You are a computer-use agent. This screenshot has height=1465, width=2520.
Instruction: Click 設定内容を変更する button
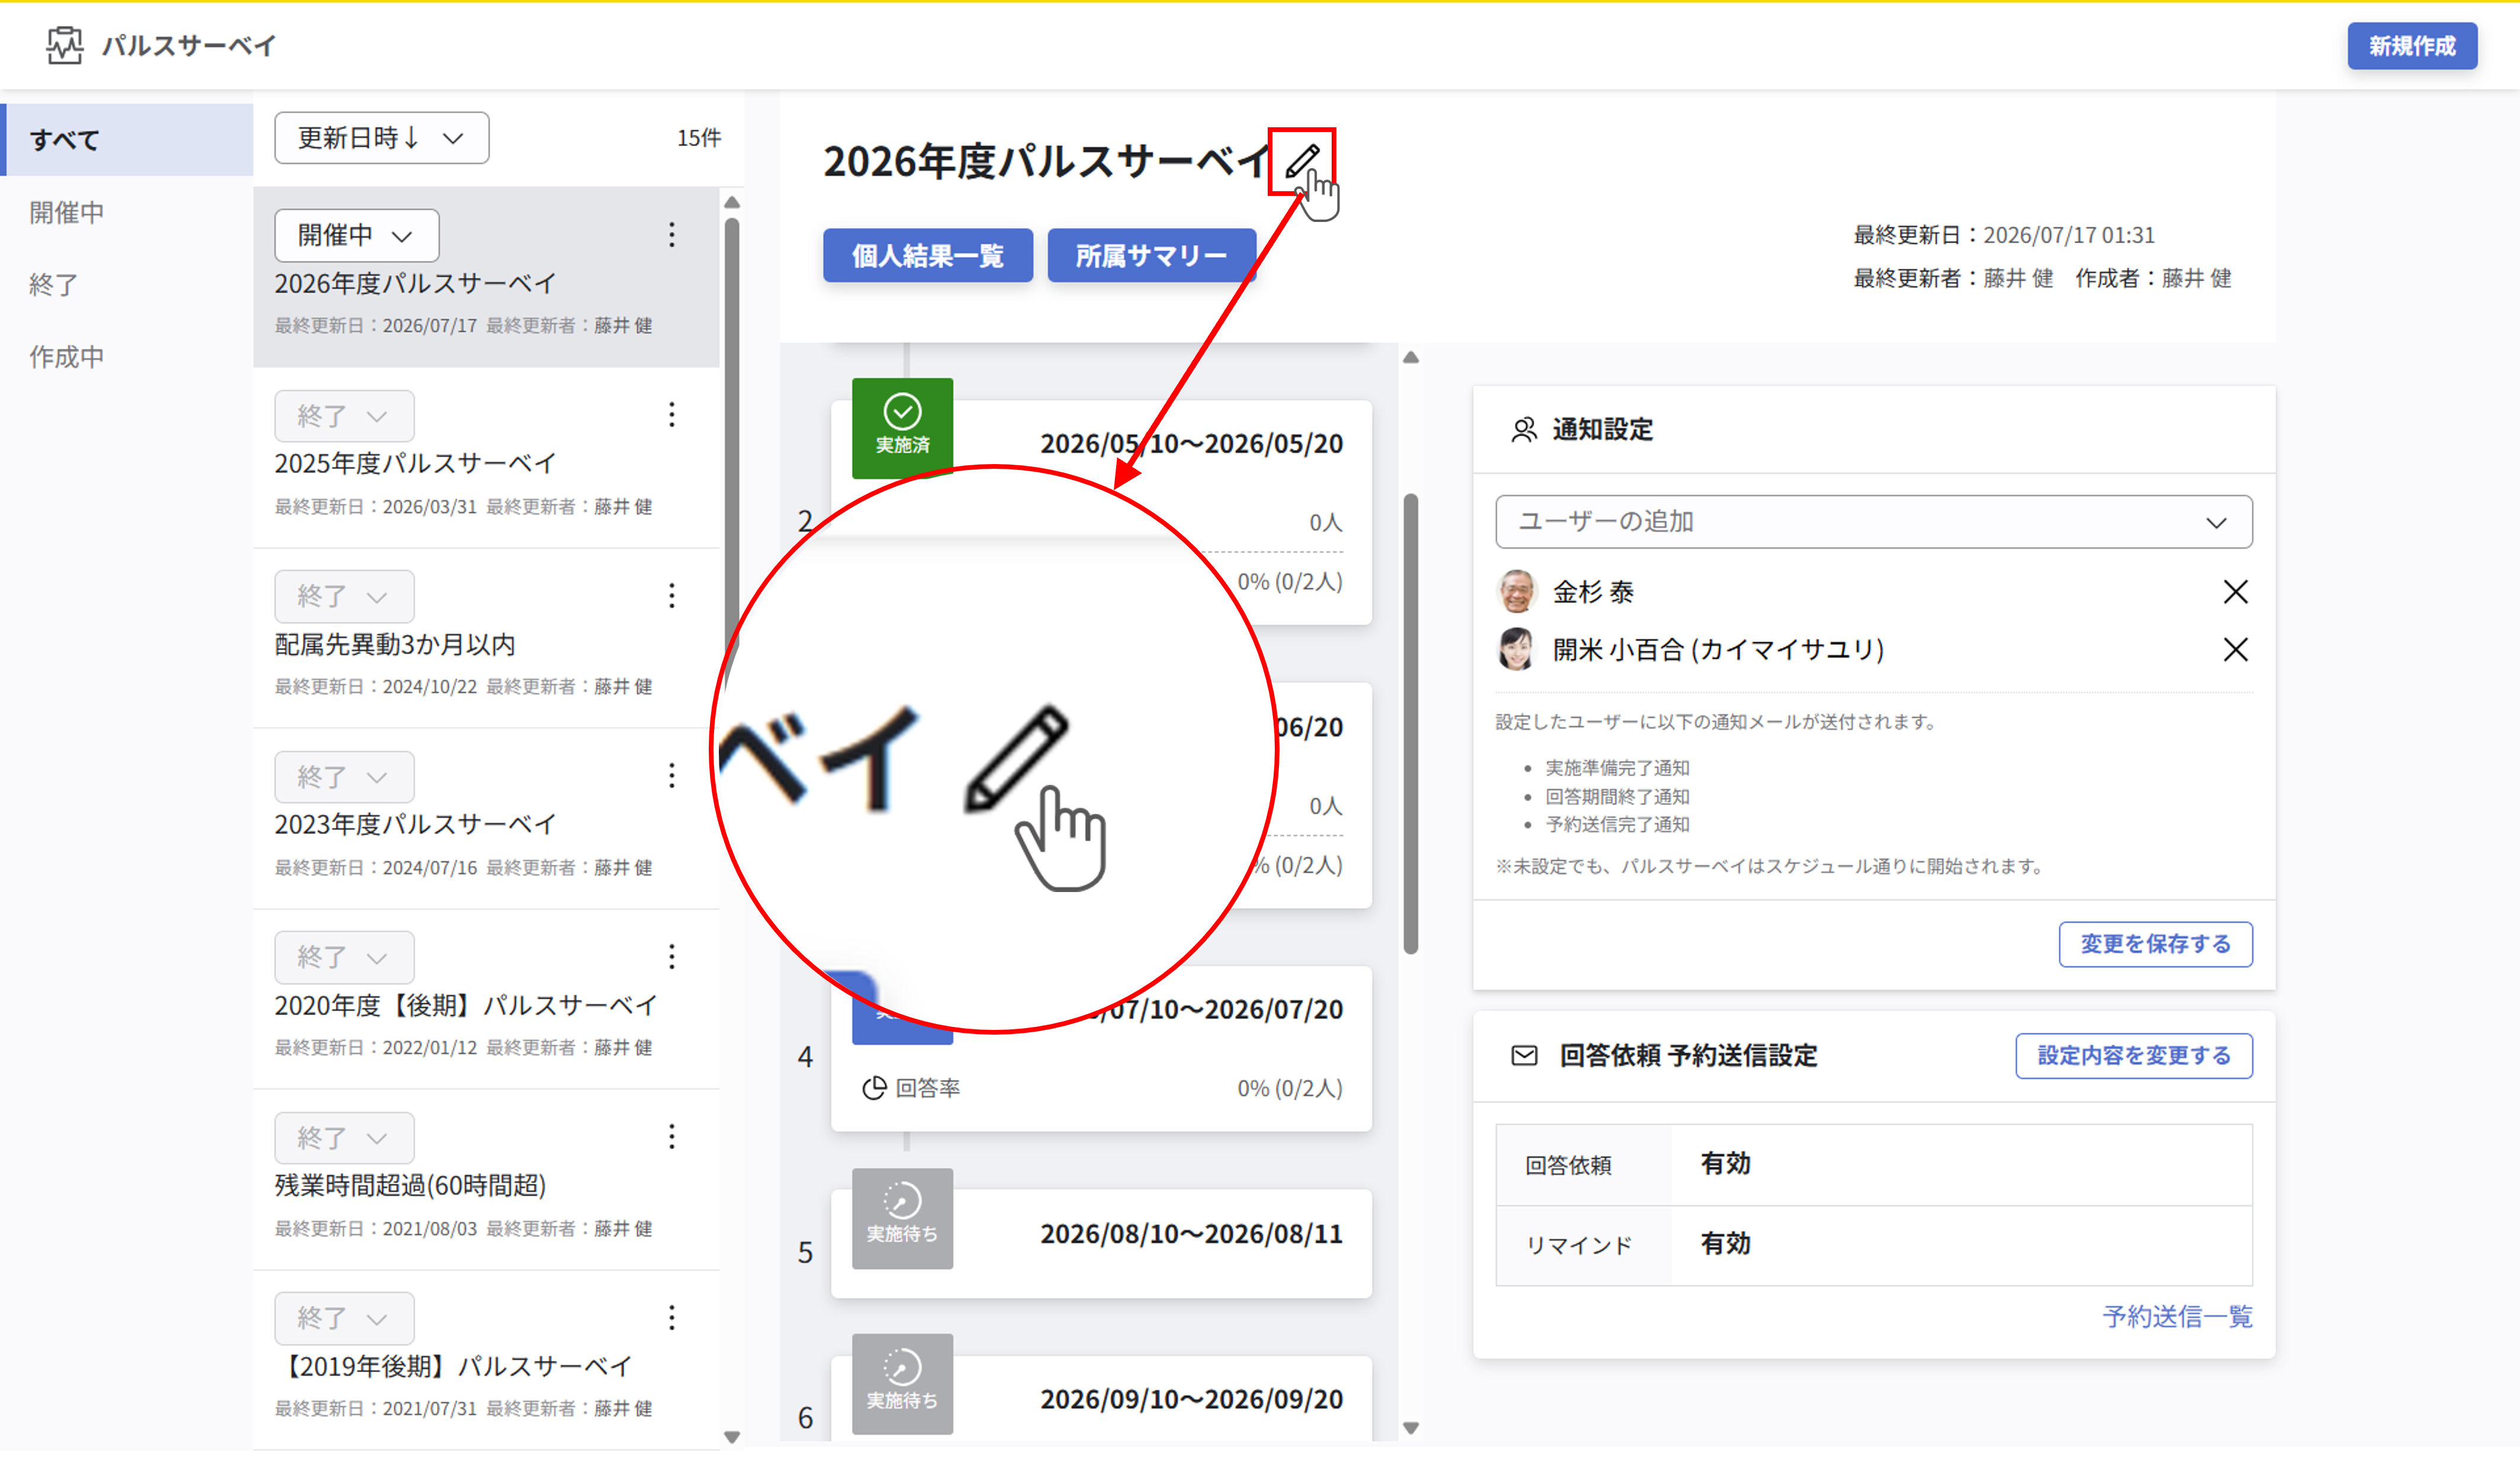click(2133, 1055)
